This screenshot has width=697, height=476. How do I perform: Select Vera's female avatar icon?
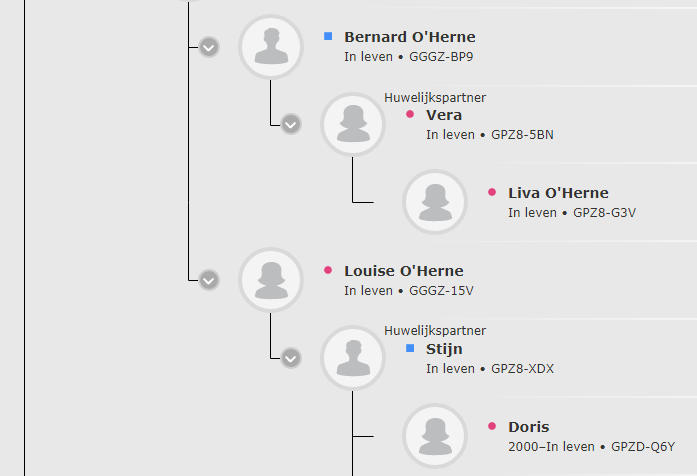(353, 124)
